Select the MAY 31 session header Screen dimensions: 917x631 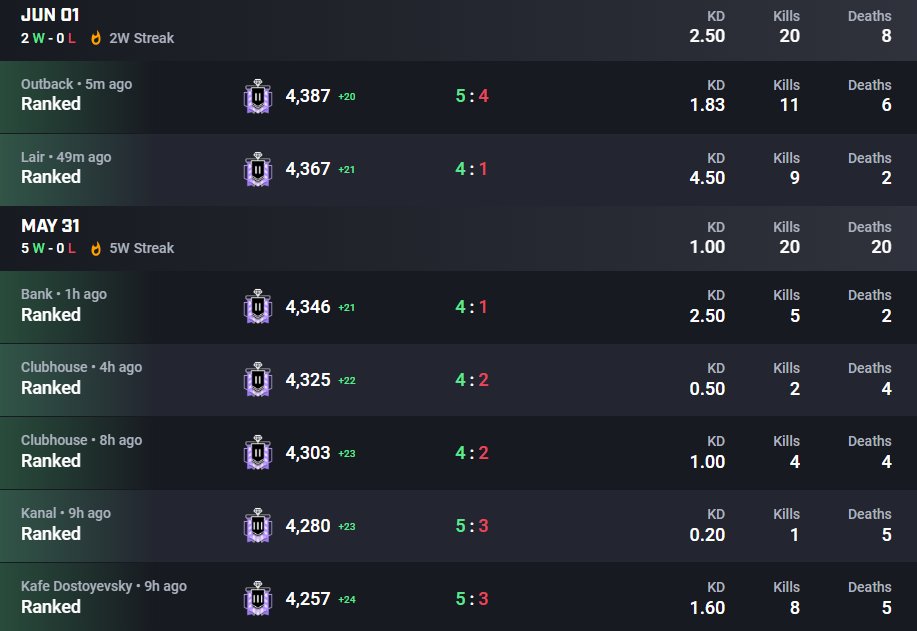tap(458, 239)
